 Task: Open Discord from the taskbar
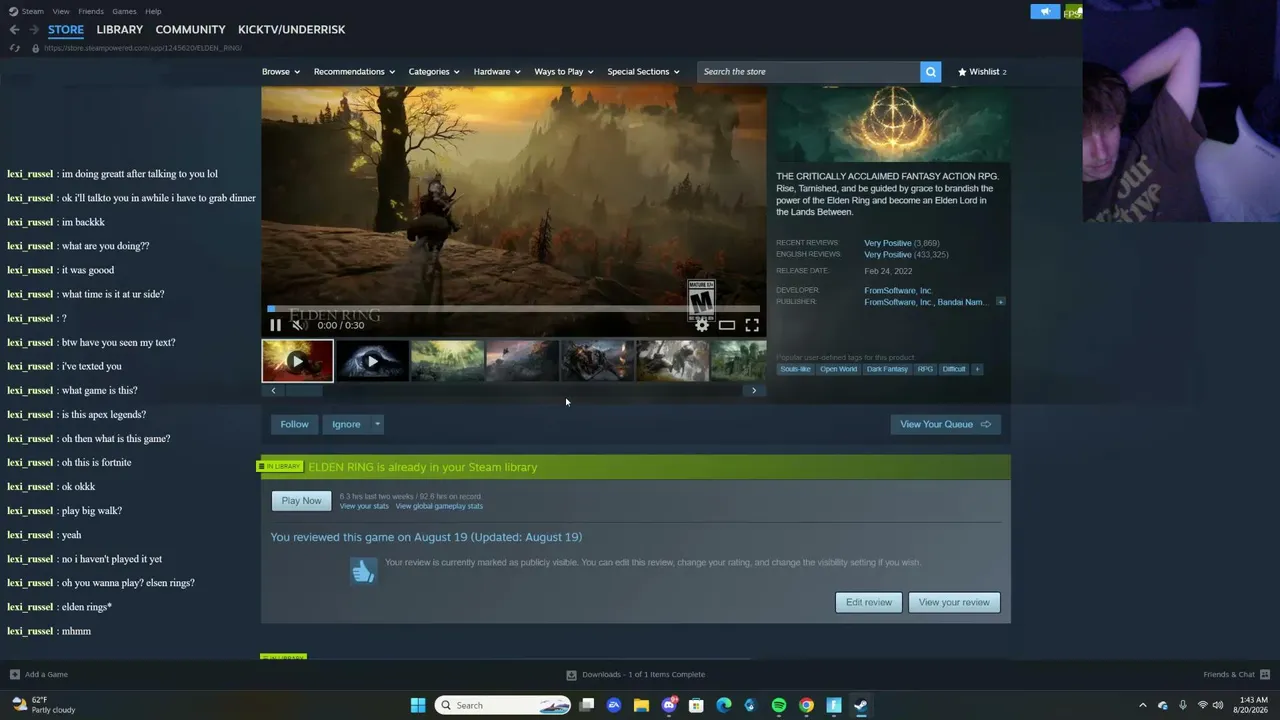coord(669,705)
